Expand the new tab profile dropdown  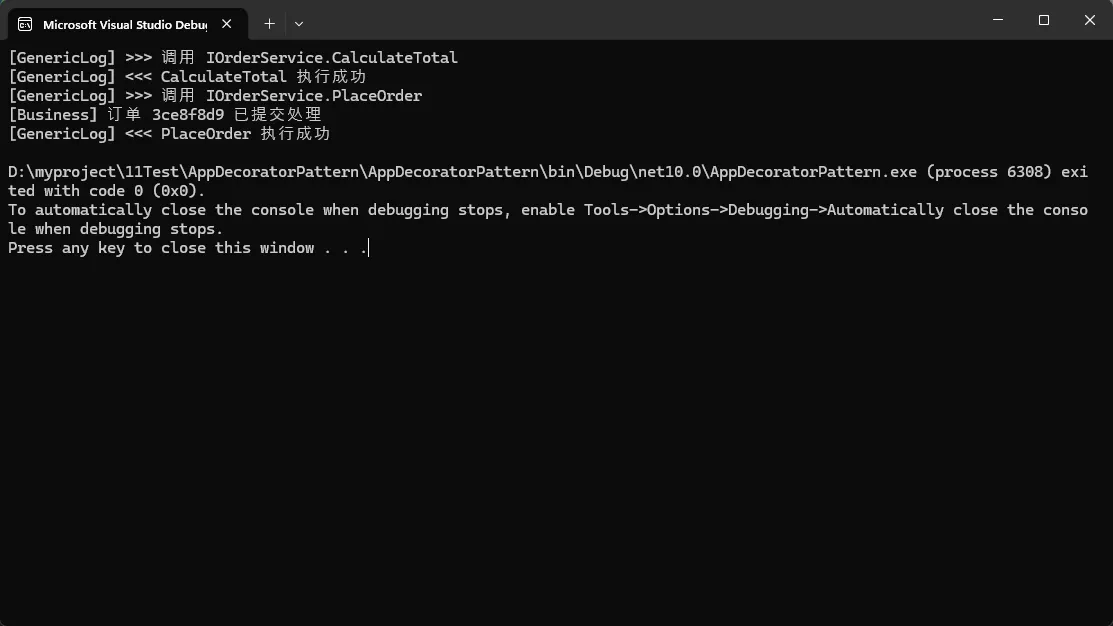pyautogui.click(x=299, y=23)
